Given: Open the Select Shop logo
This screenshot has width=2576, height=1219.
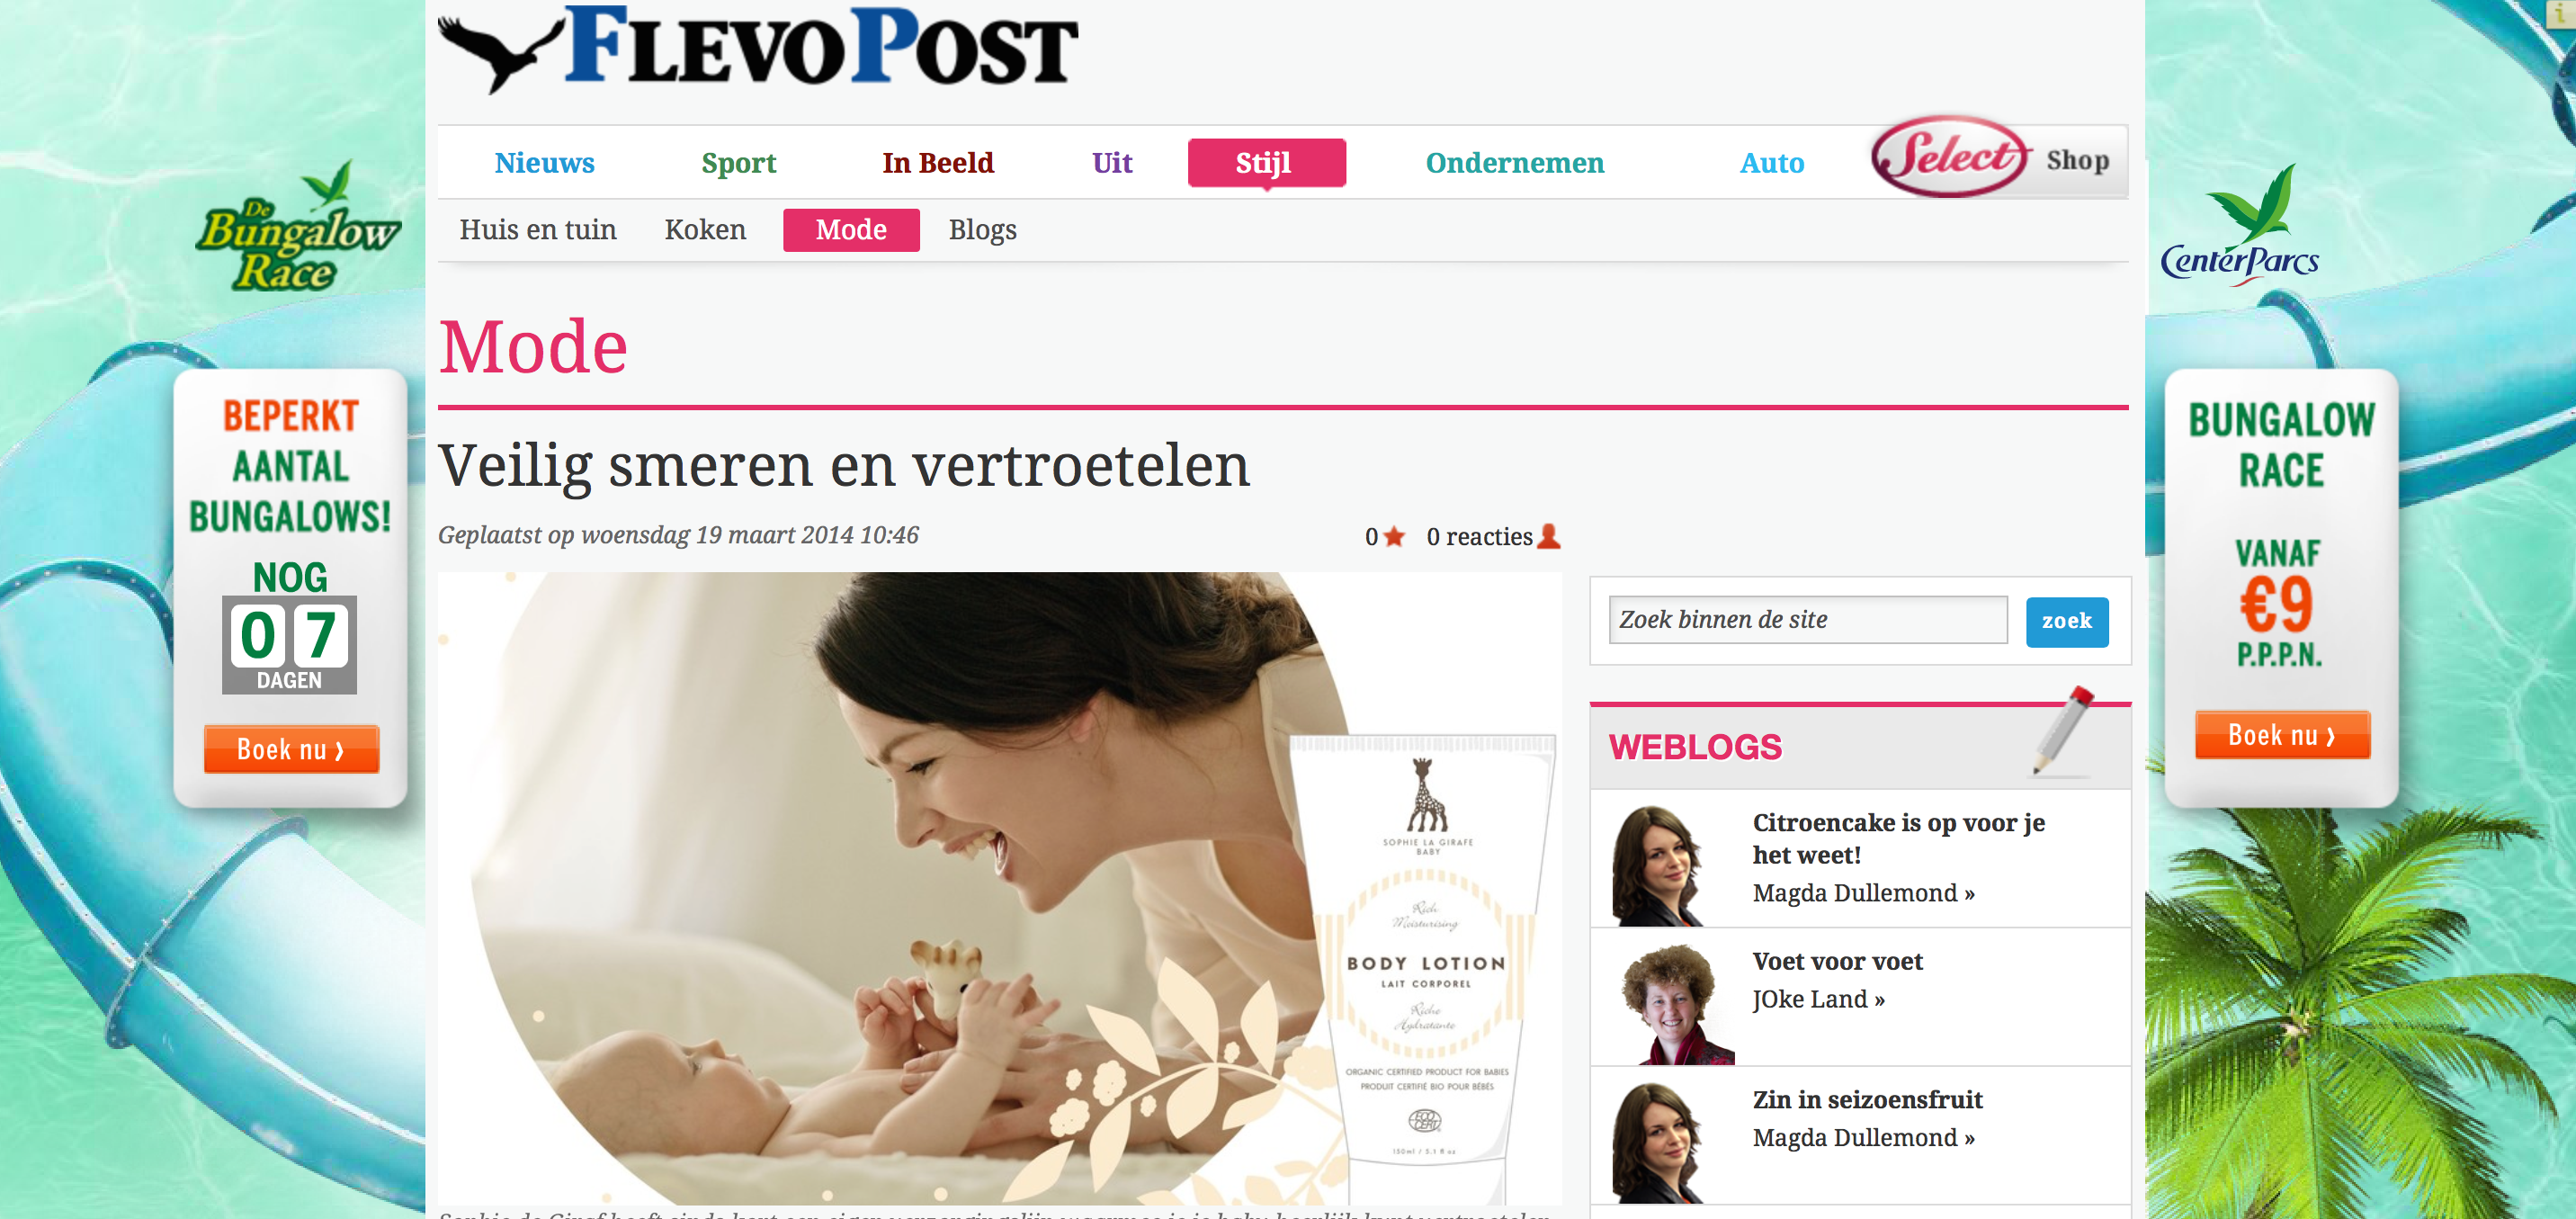Looking at the screenshot, I should (x=1991, y=158).
